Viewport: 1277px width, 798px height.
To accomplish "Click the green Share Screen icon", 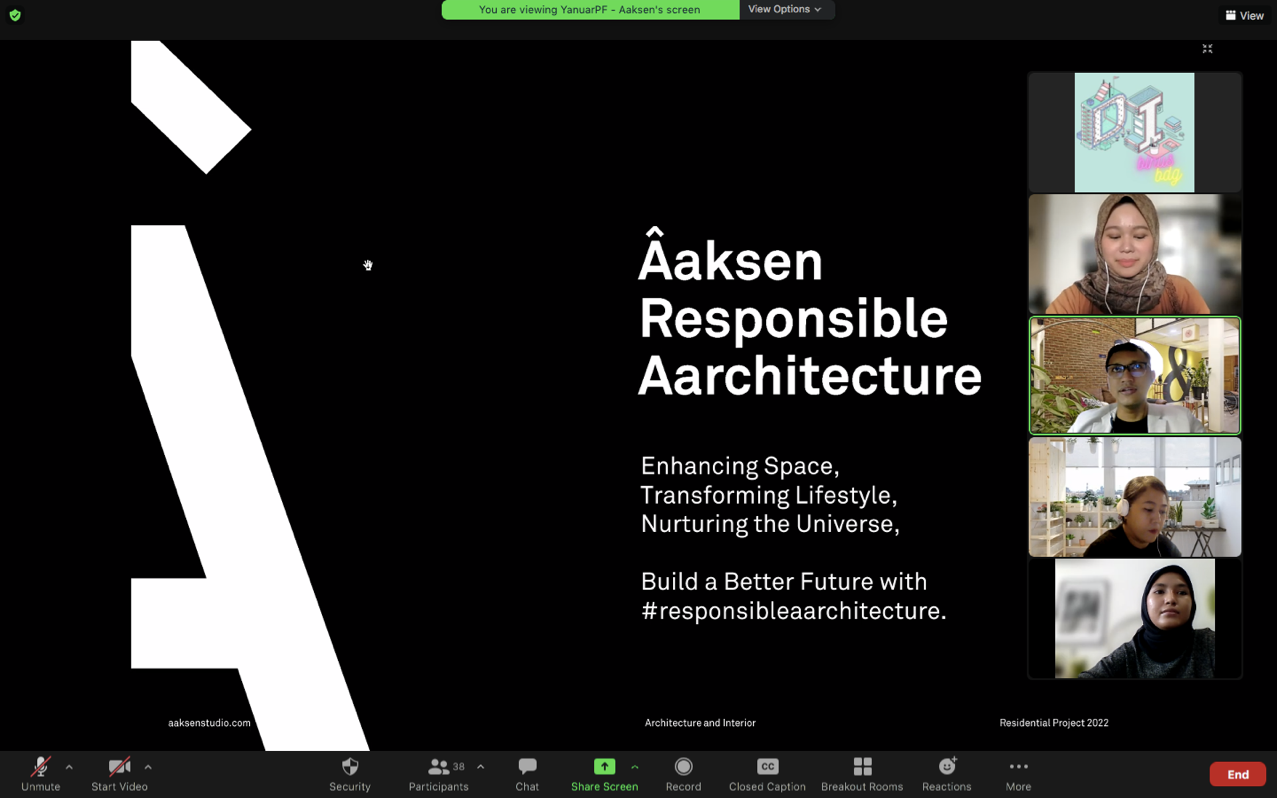I will 604,767.
